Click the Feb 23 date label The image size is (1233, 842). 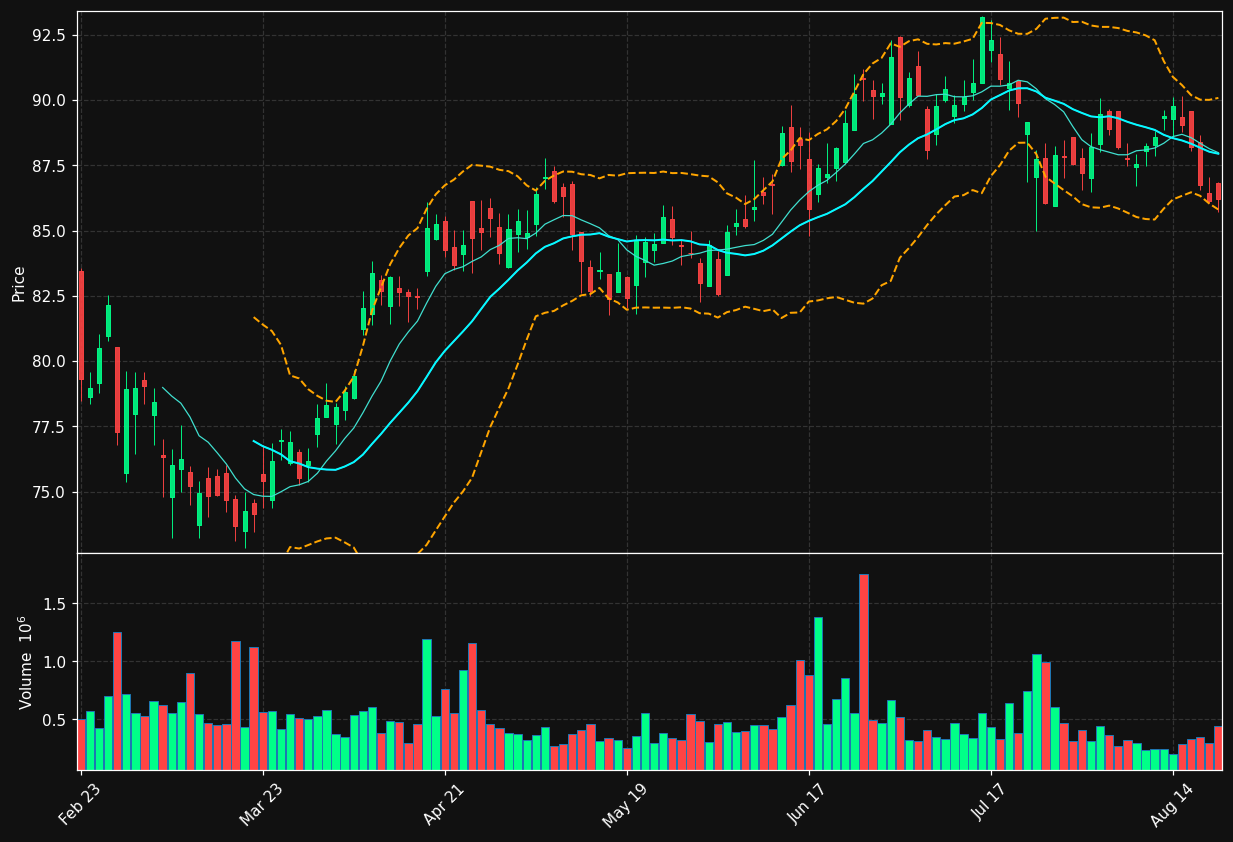tap(79, 803)
